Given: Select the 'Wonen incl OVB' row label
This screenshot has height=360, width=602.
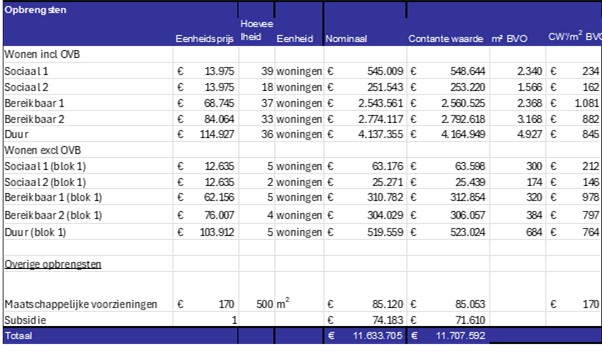Looking at the screenshot, I should coord(42,54).
